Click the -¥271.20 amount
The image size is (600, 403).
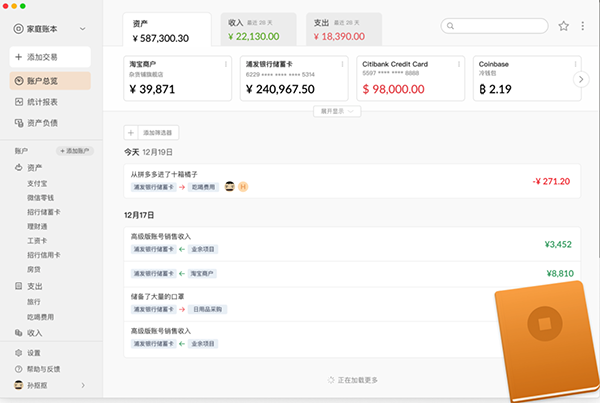tap(551, 181)
